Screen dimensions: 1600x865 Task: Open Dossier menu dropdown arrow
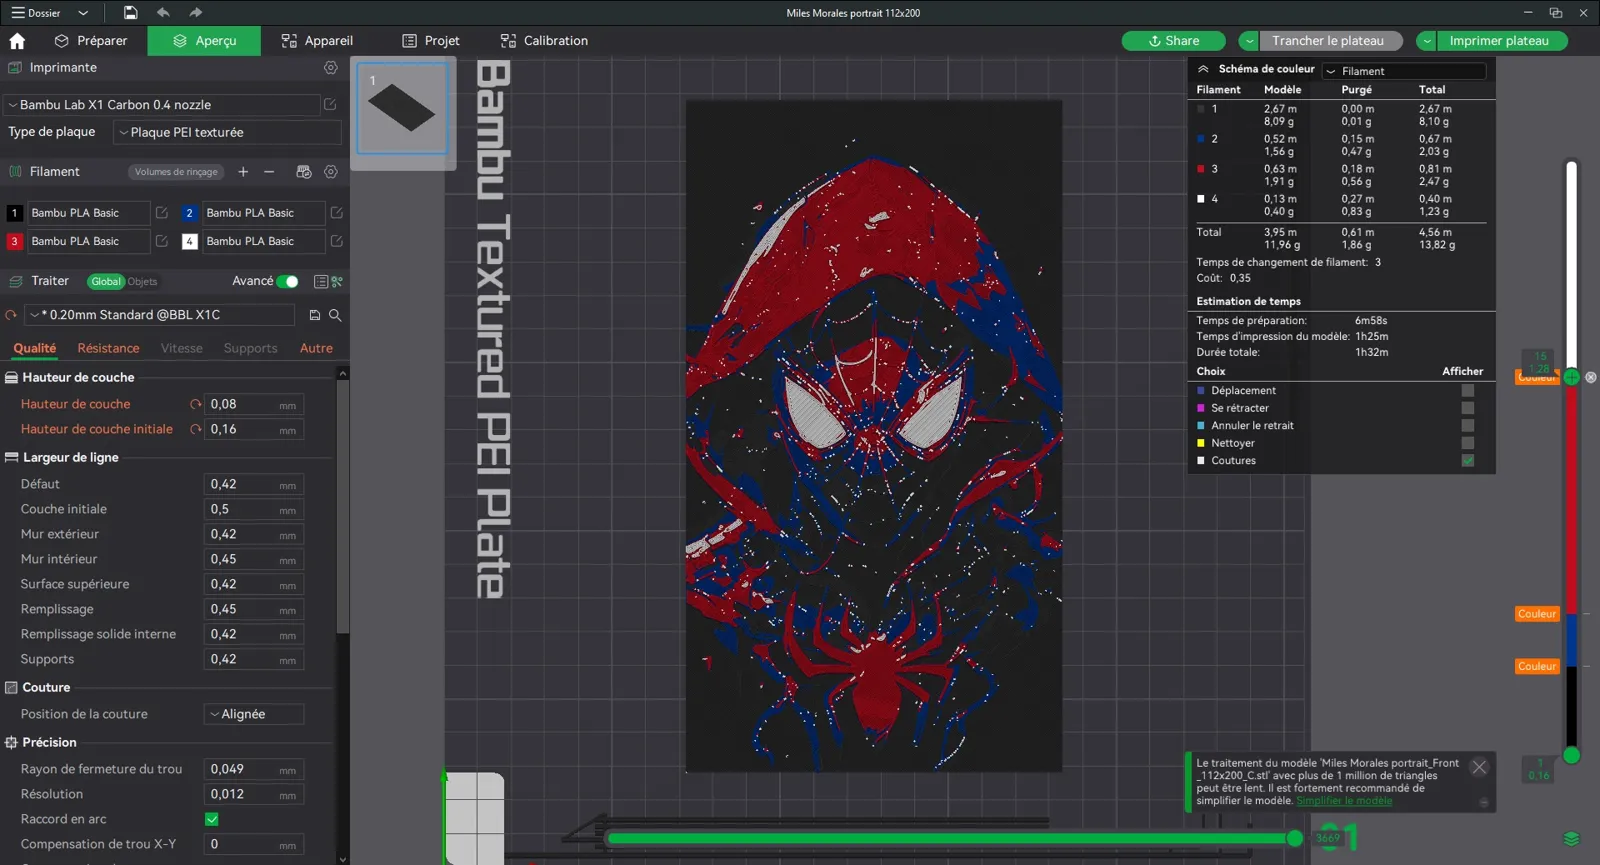[x=83, y=13]
